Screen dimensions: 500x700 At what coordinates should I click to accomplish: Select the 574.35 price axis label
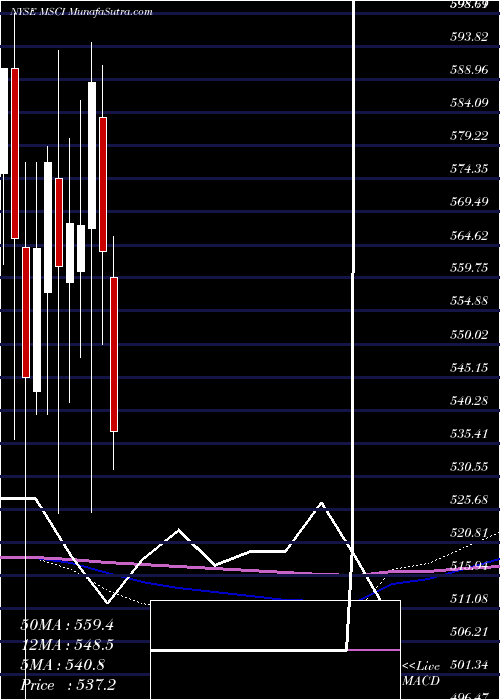(468, 169)
